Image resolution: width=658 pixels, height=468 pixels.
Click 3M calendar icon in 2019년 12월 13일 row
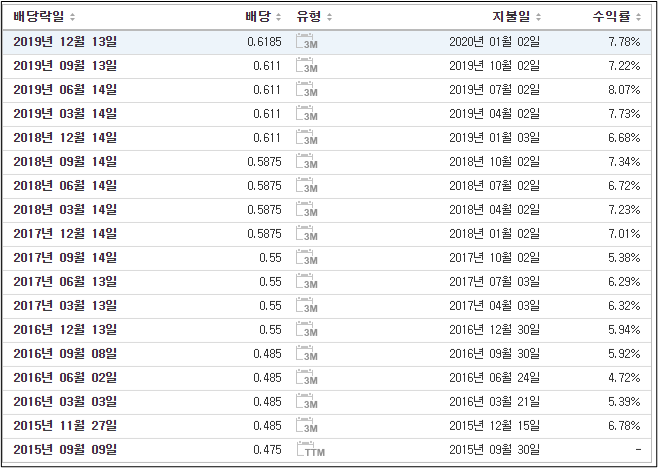coord(306,42)
